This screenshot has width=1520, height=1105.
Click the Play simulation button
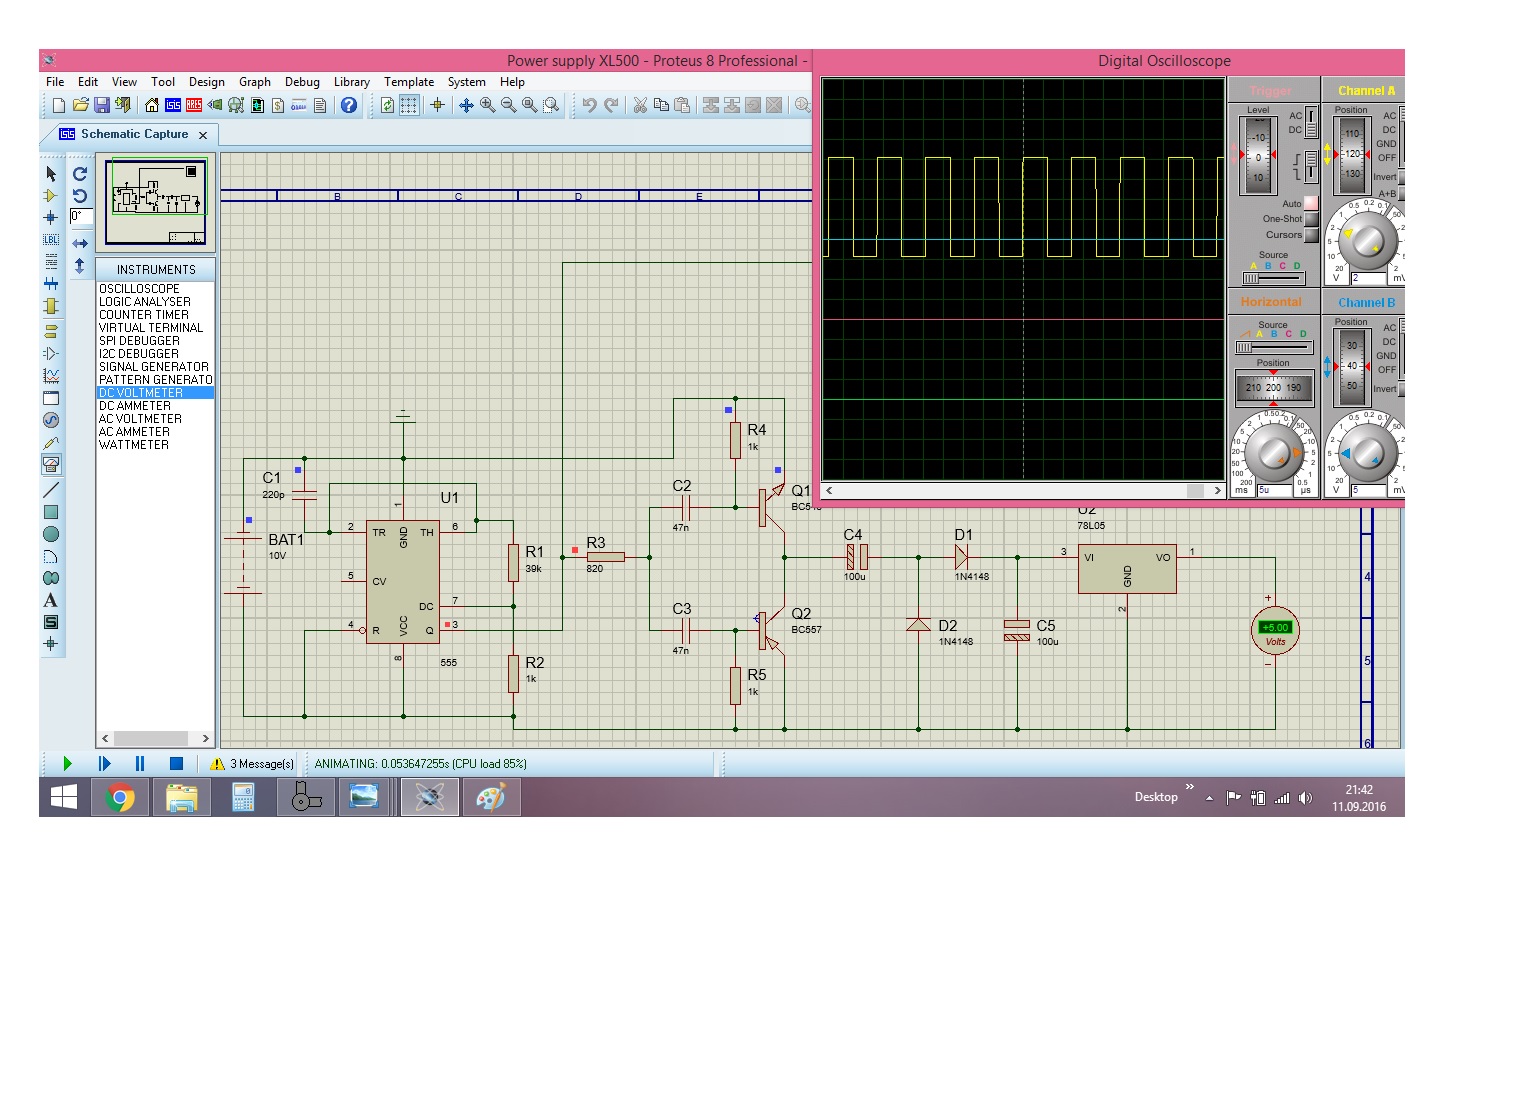coord(67,763)
